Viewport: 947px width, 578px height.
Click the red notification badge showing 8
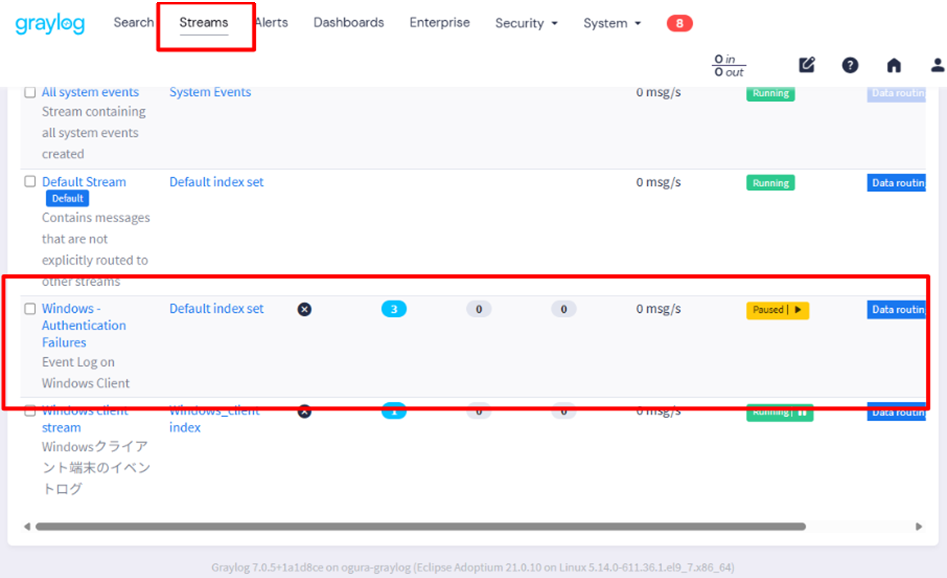tap(679, 23)
